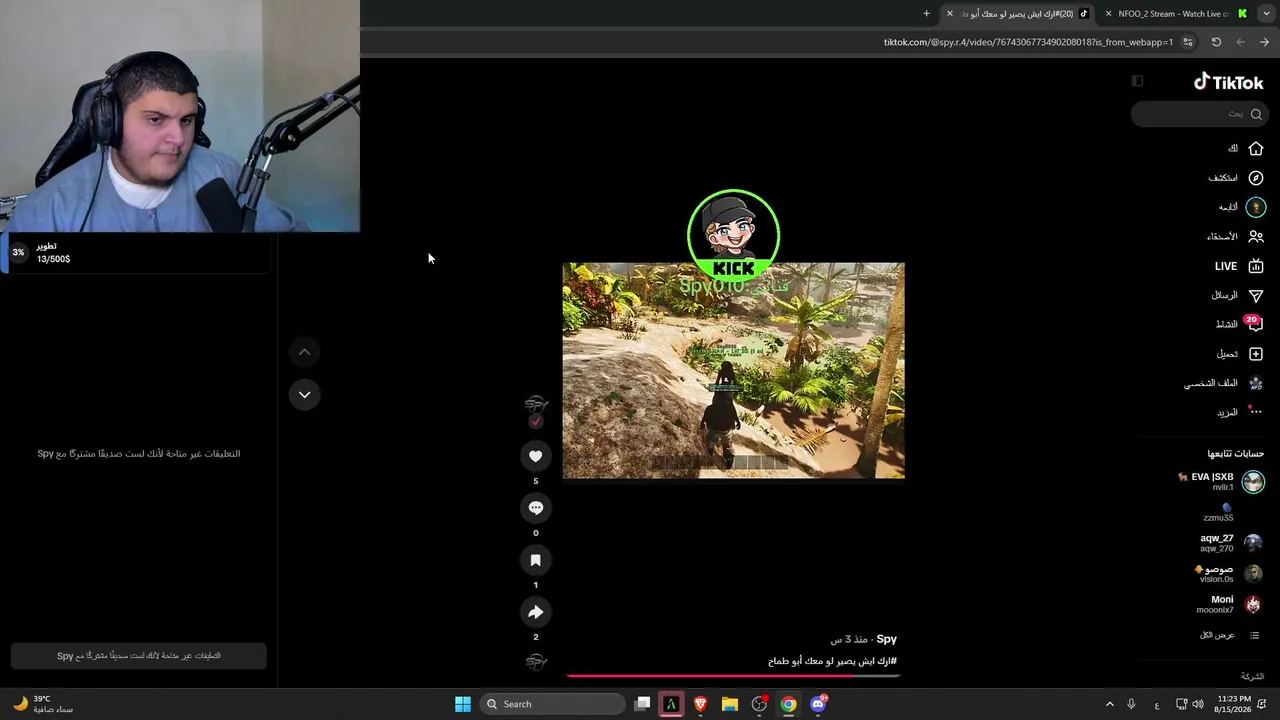1280x720 pixels.
Task: Open File Explorer from taskbar
Action: pos(730,704)
